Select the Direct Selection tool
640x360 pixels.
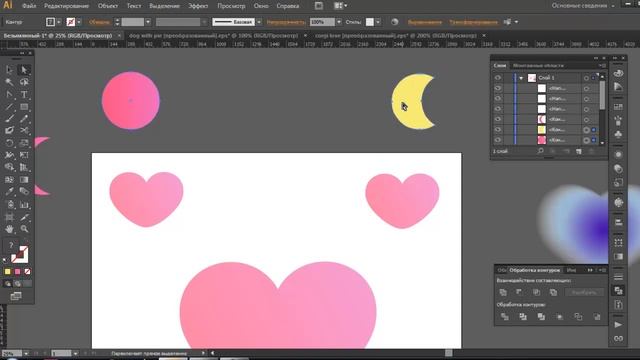click(x=24, y=70)
